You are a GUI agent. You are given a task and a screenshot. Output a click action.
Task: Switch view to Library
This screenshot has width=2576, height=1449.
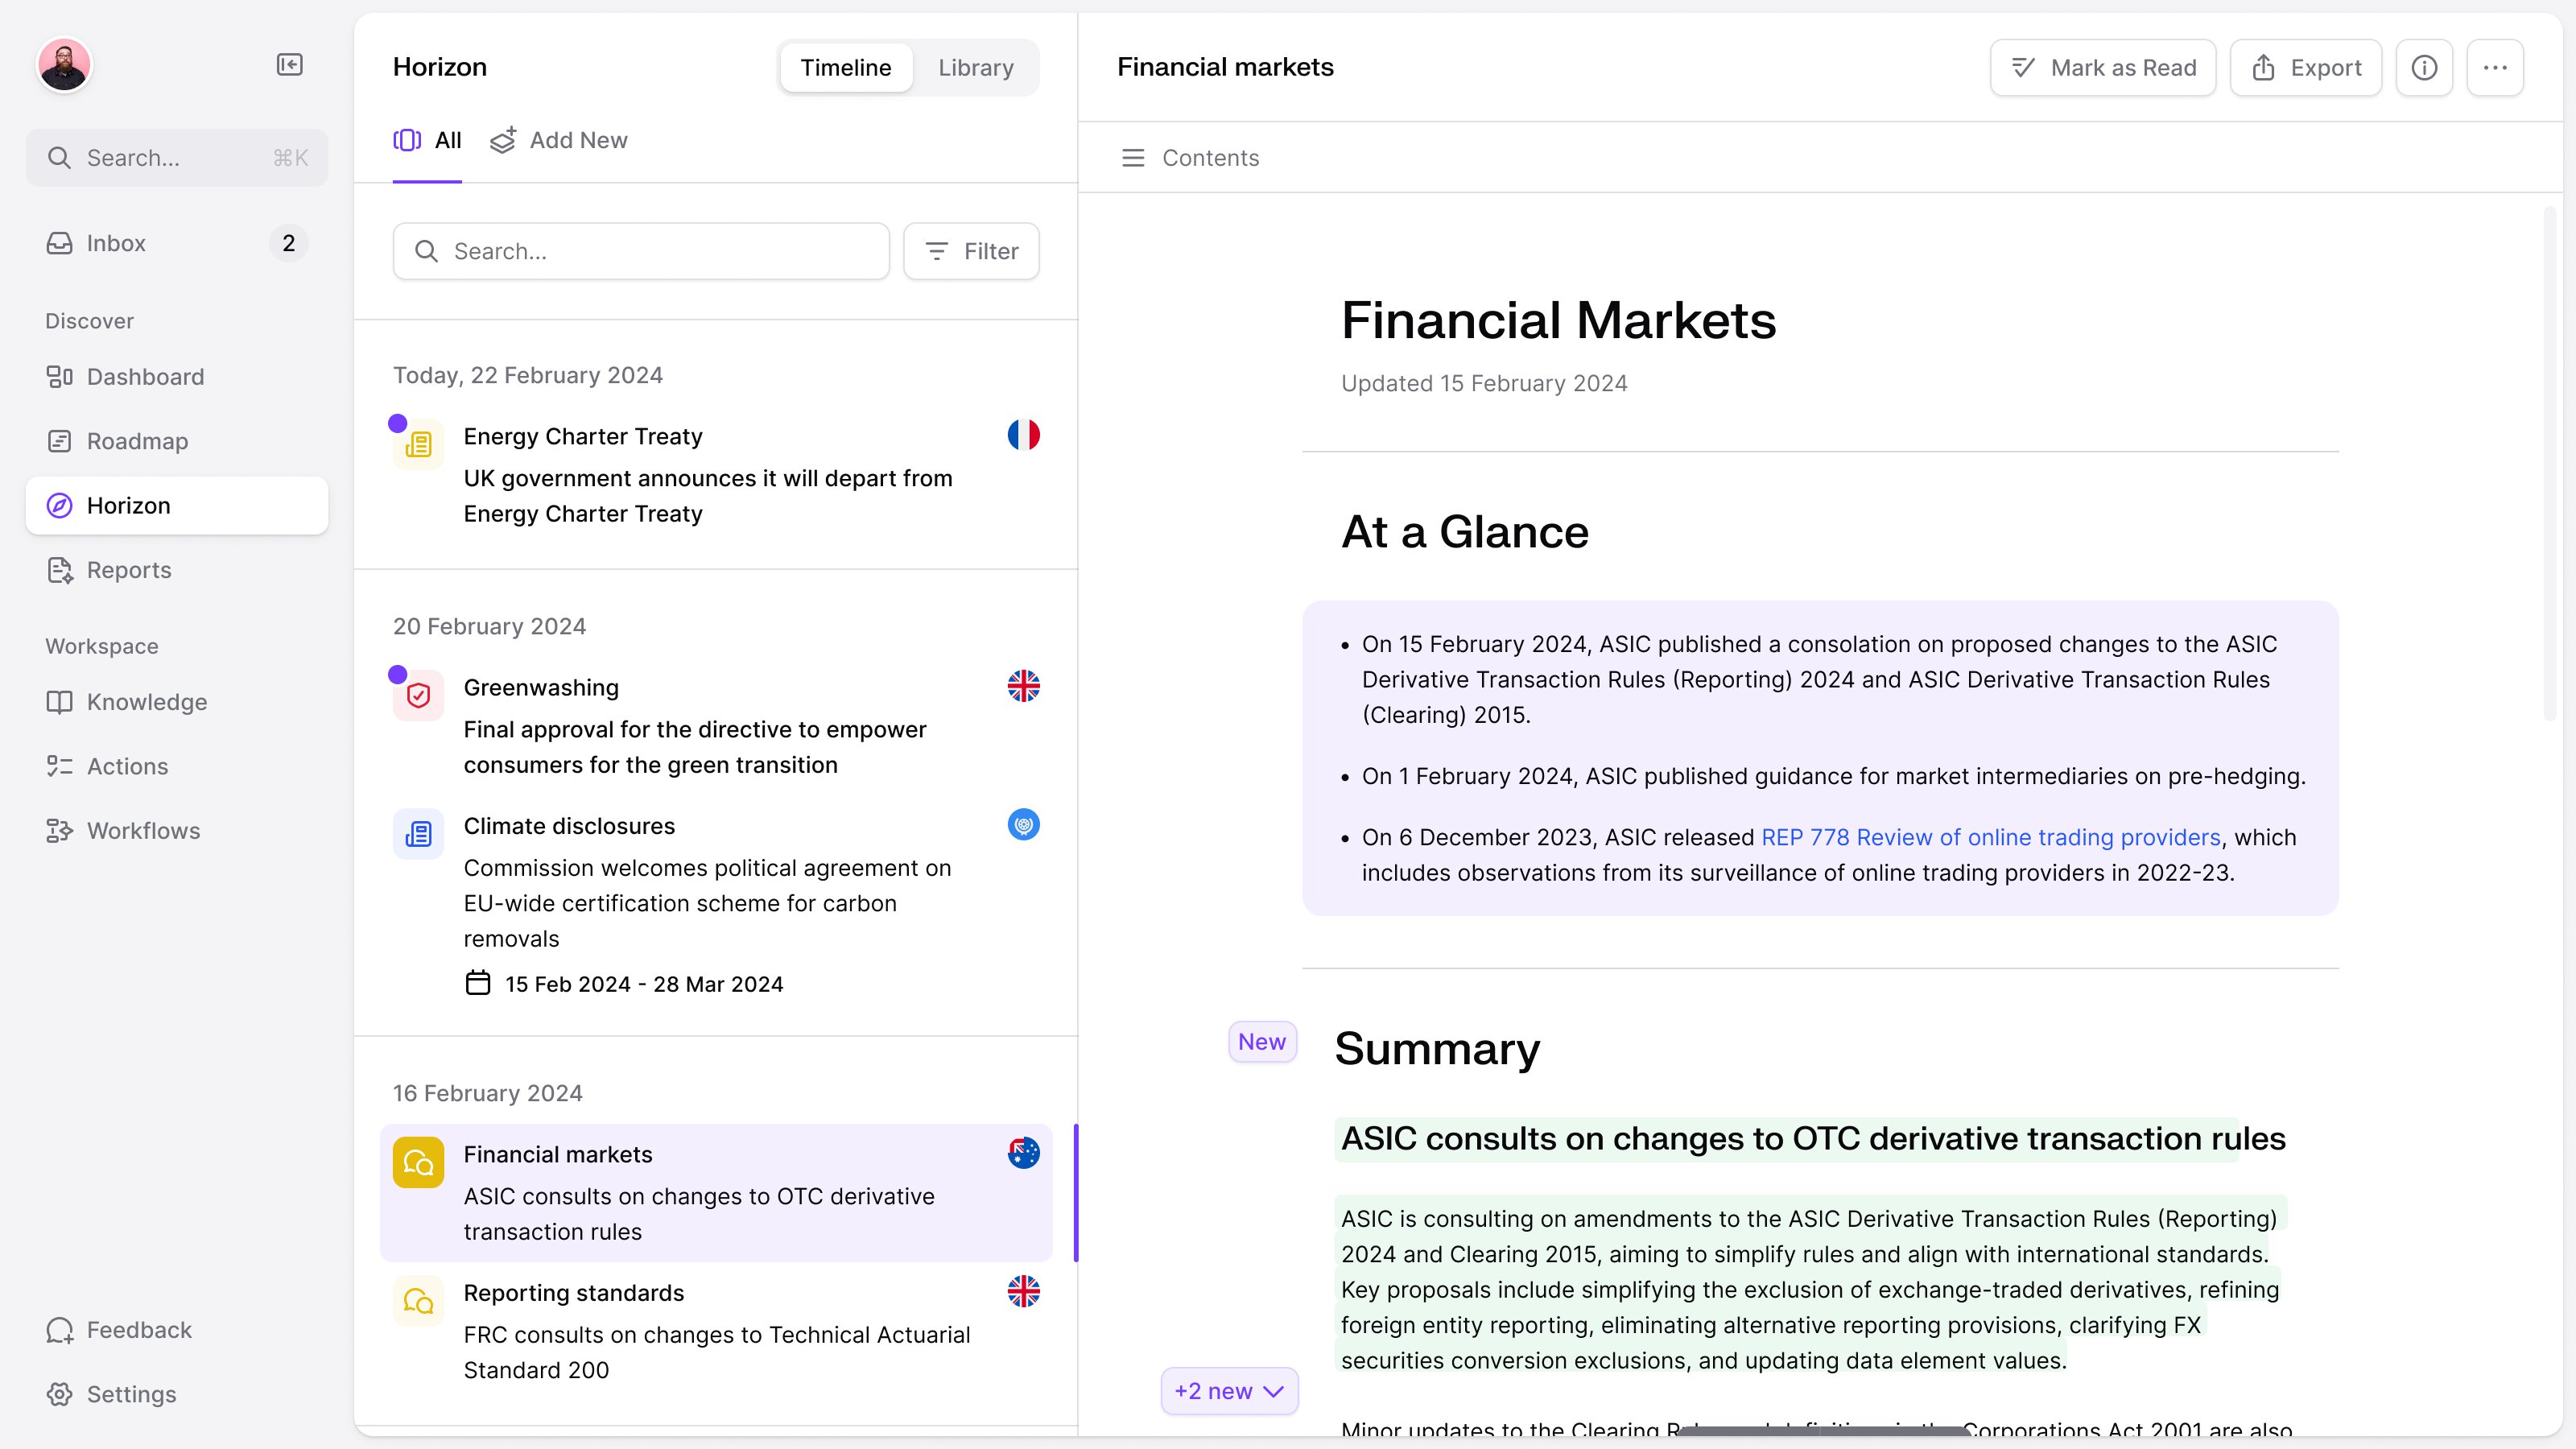(975, 67)
